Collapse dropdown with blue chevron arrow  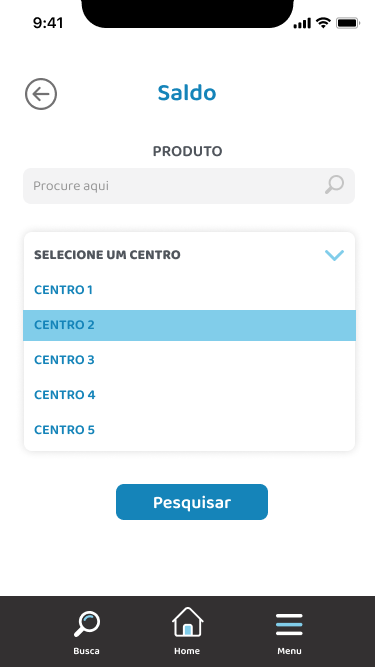click(x=334, y=255)
